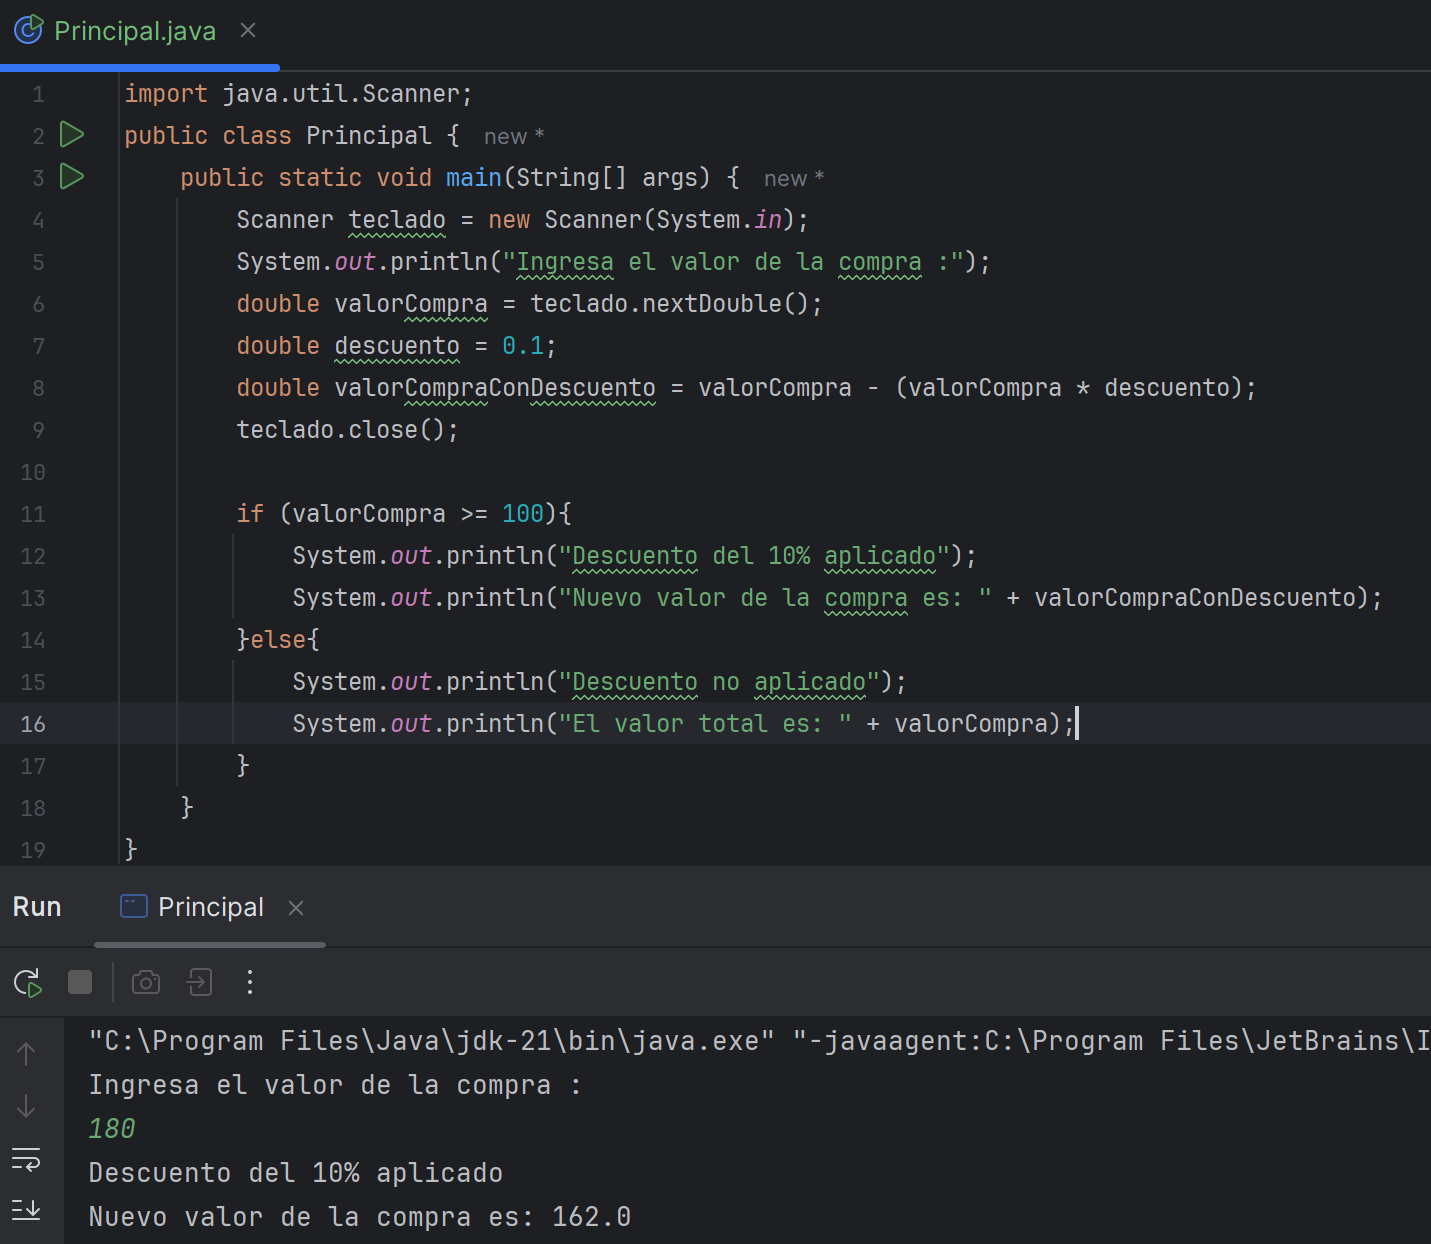Screen dimensions: 1431x1244
Task: Click the console input value 180
Action: pos(112,1129)
